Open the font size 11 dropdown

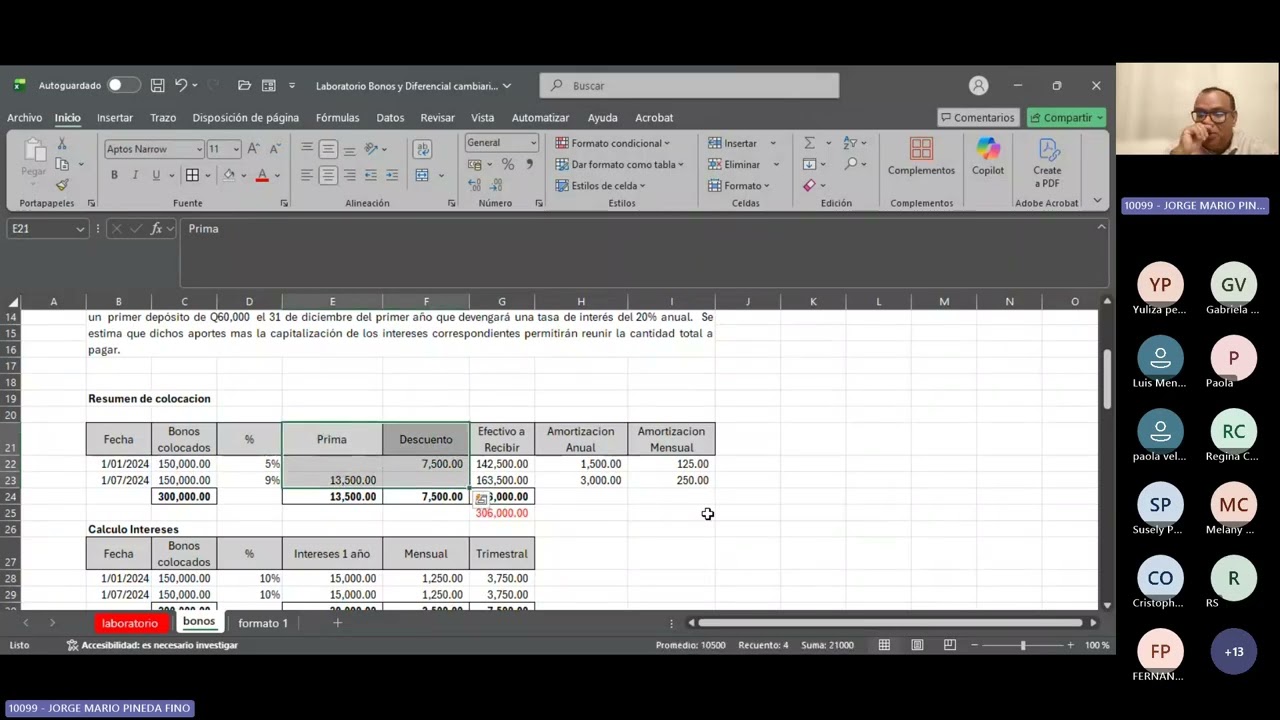pos(236,149)
